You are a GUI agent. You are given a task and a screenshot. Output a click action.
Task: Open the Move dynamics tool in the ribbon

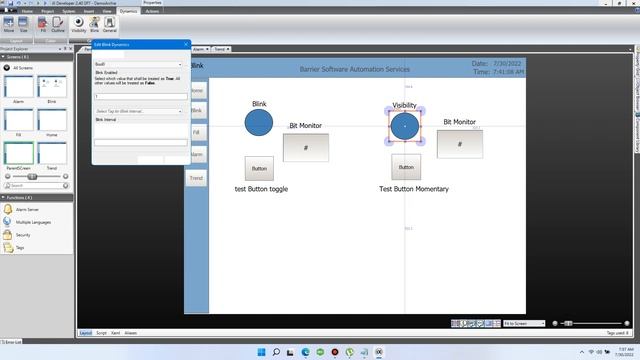pyautogui.click(x=9, y=25)
